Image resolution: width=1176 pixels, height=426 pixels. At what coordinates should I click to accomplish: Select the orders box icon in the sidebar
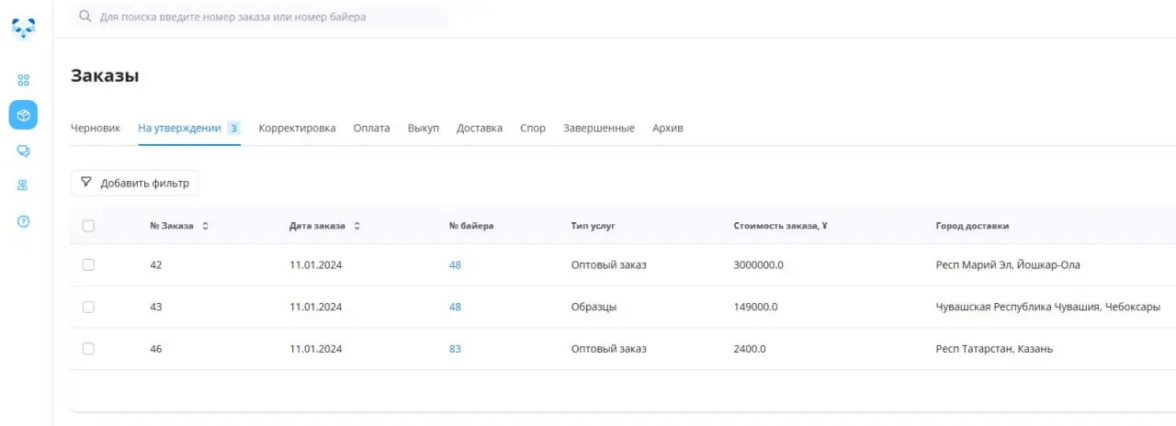click(x=24, y=115)
